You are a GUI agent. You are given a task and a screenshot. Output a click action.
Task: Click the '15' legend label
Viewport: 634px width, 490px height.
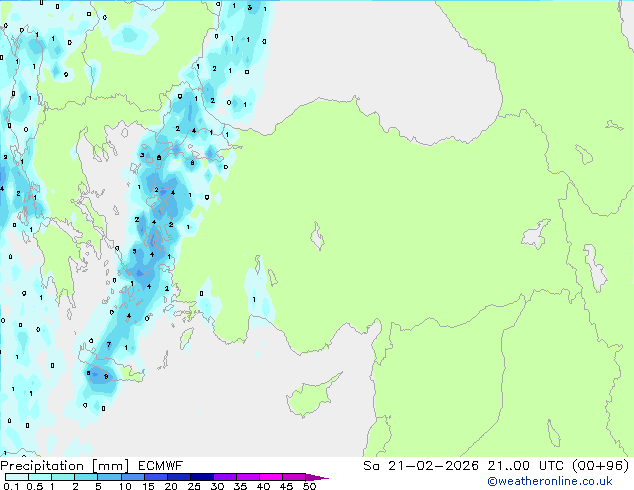tap(148, 486)
